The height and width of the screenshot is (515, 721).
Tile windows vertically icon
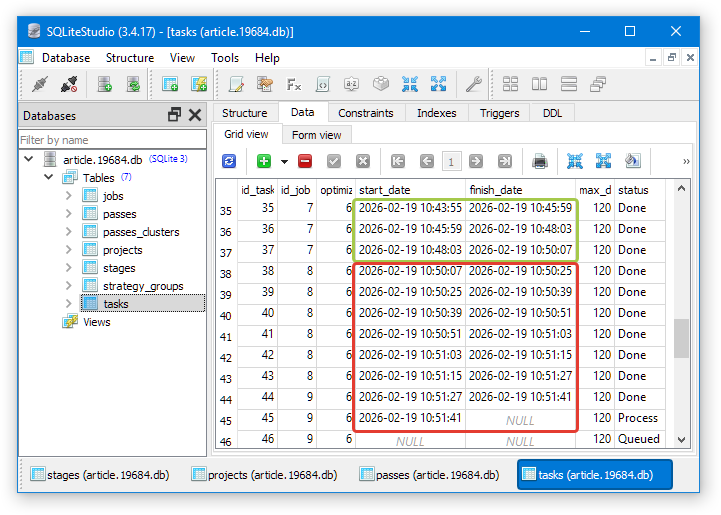(539, 85)
